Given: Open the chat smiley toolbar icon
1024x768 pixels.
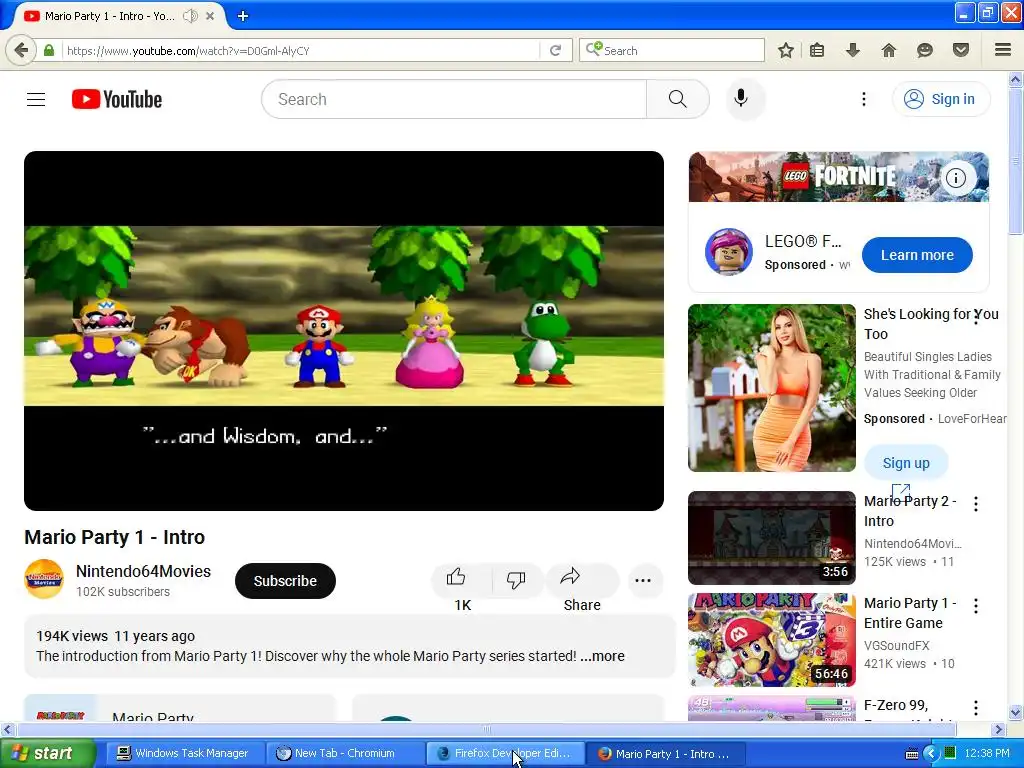Looking at the screenshot, I should pos(925,50).
